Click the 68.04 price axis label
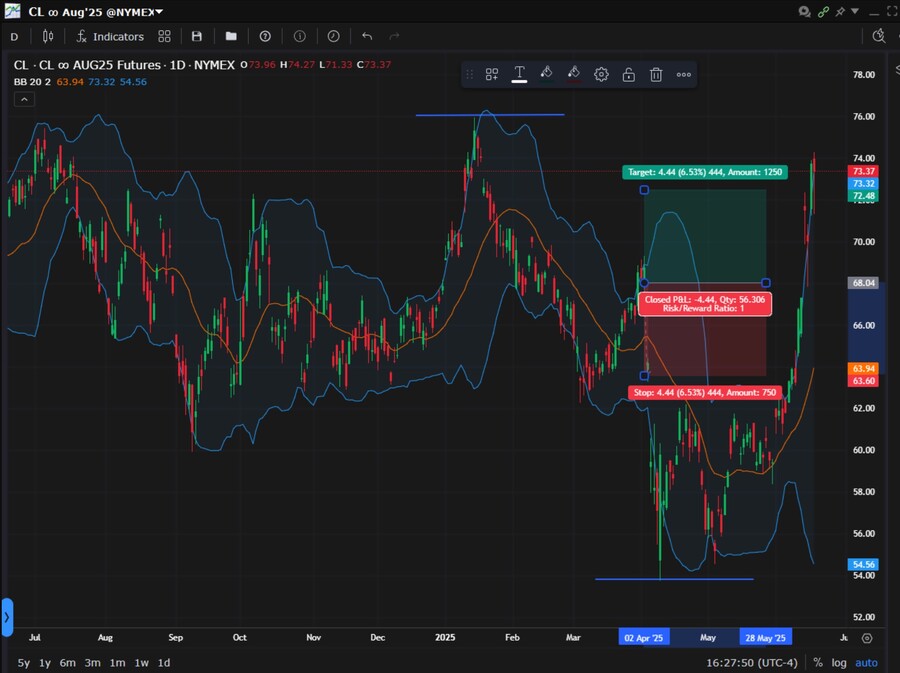The image size is (900, 673). click(863, 283)
